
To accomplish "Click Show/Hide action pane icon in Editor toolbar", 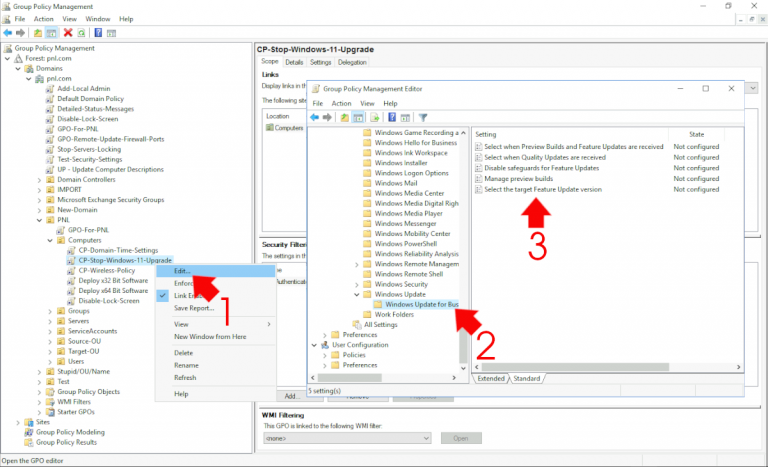I will 405,118.
